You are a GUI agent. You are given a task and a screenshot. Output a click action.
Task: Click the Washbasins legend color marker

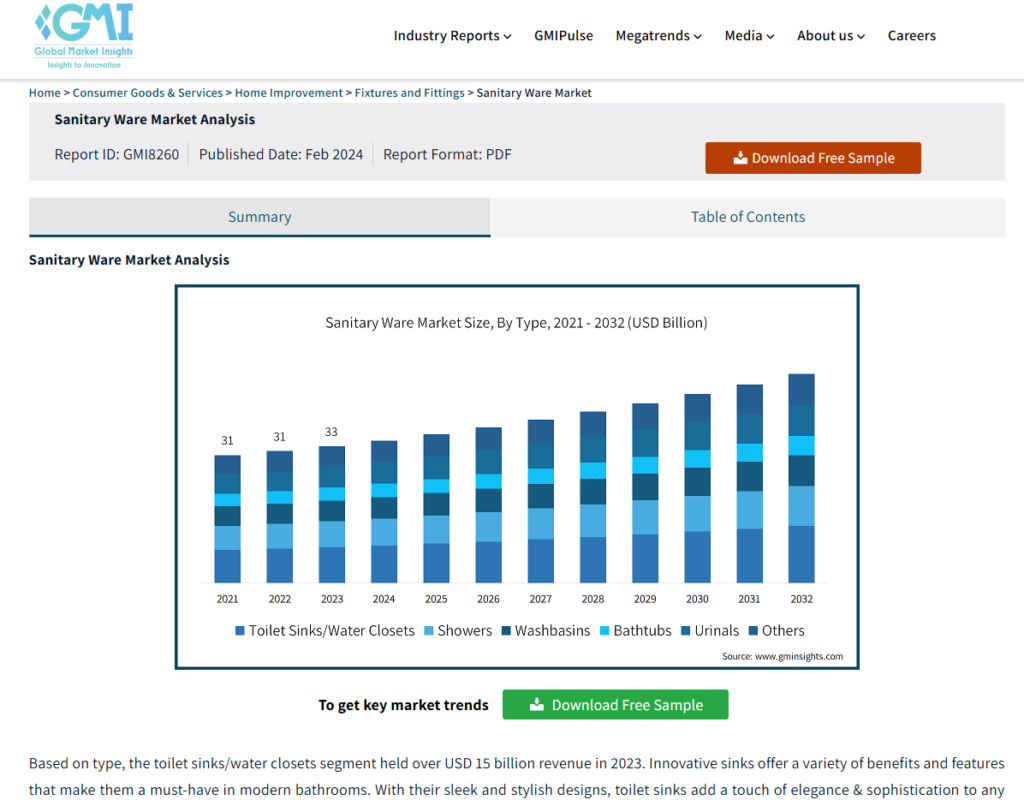pos(506,631)
